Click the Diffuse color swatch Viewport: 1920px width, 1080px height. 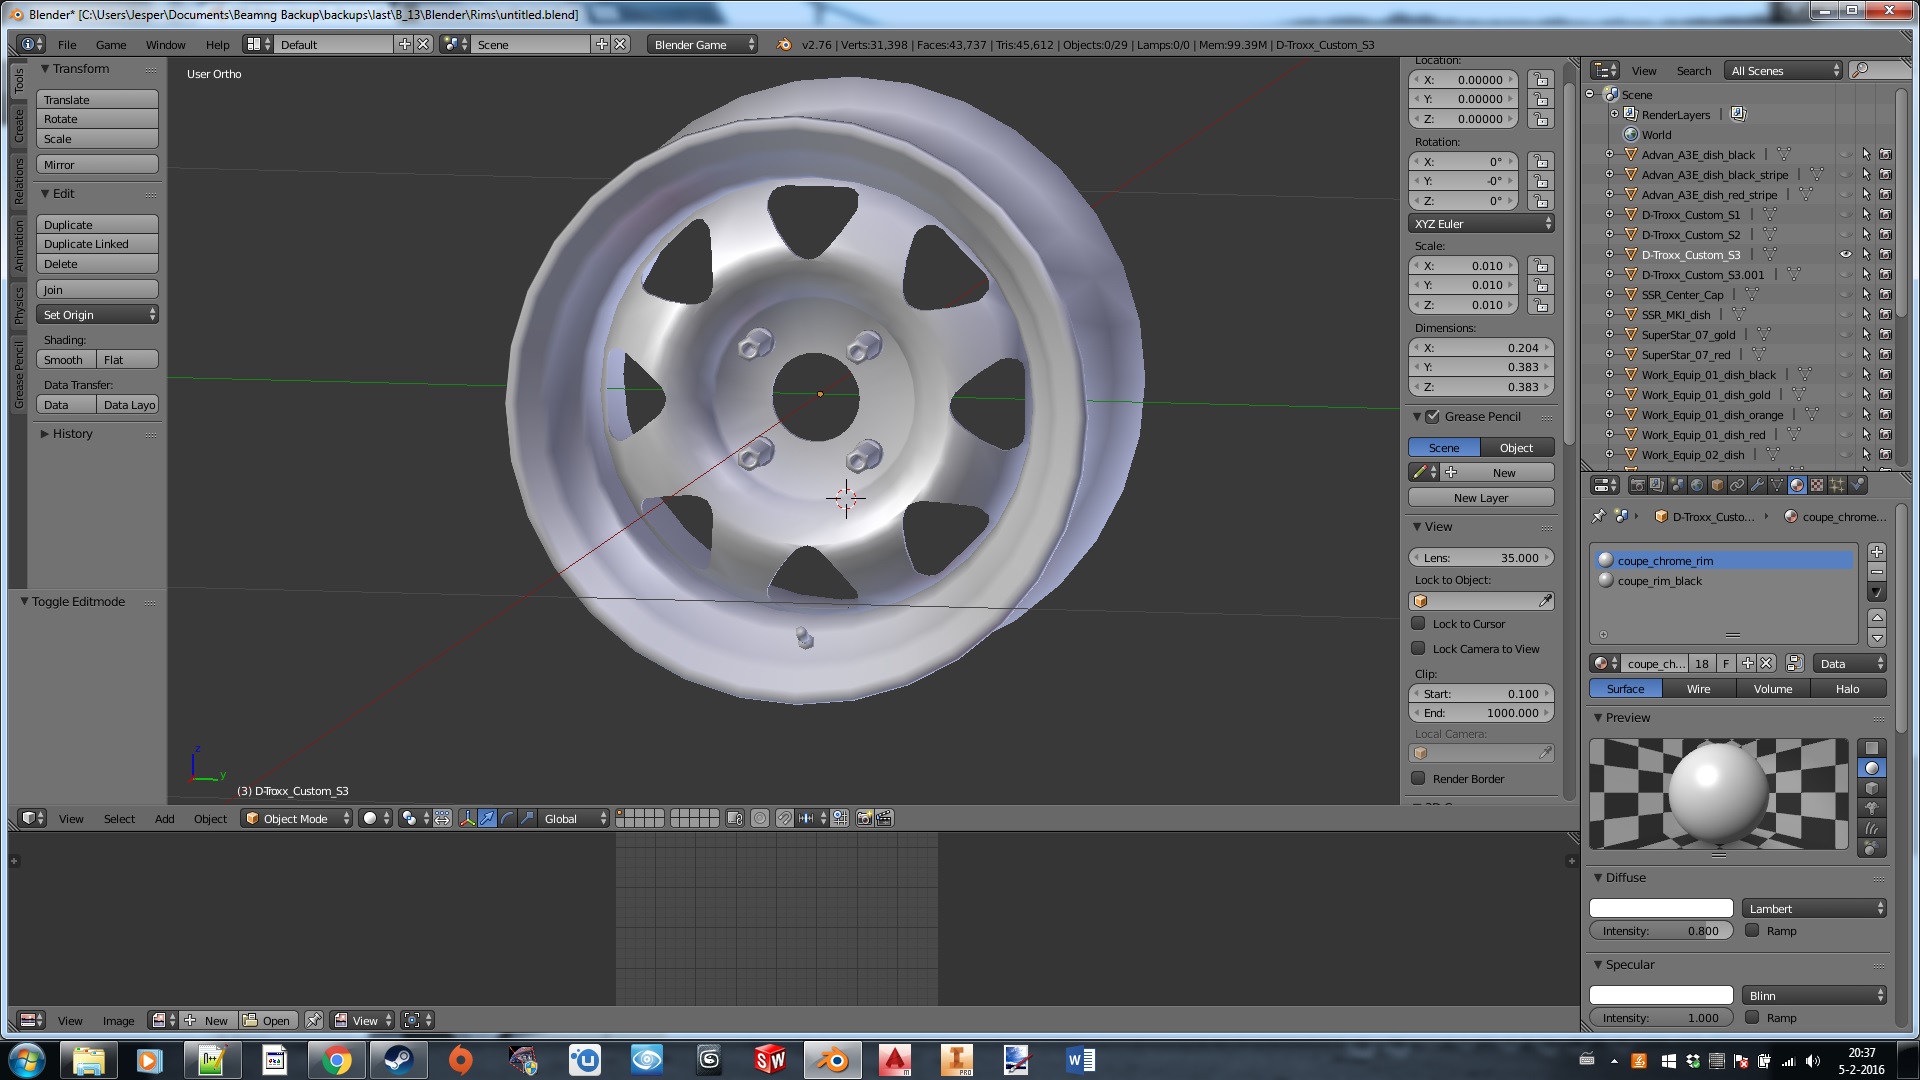1661,908
